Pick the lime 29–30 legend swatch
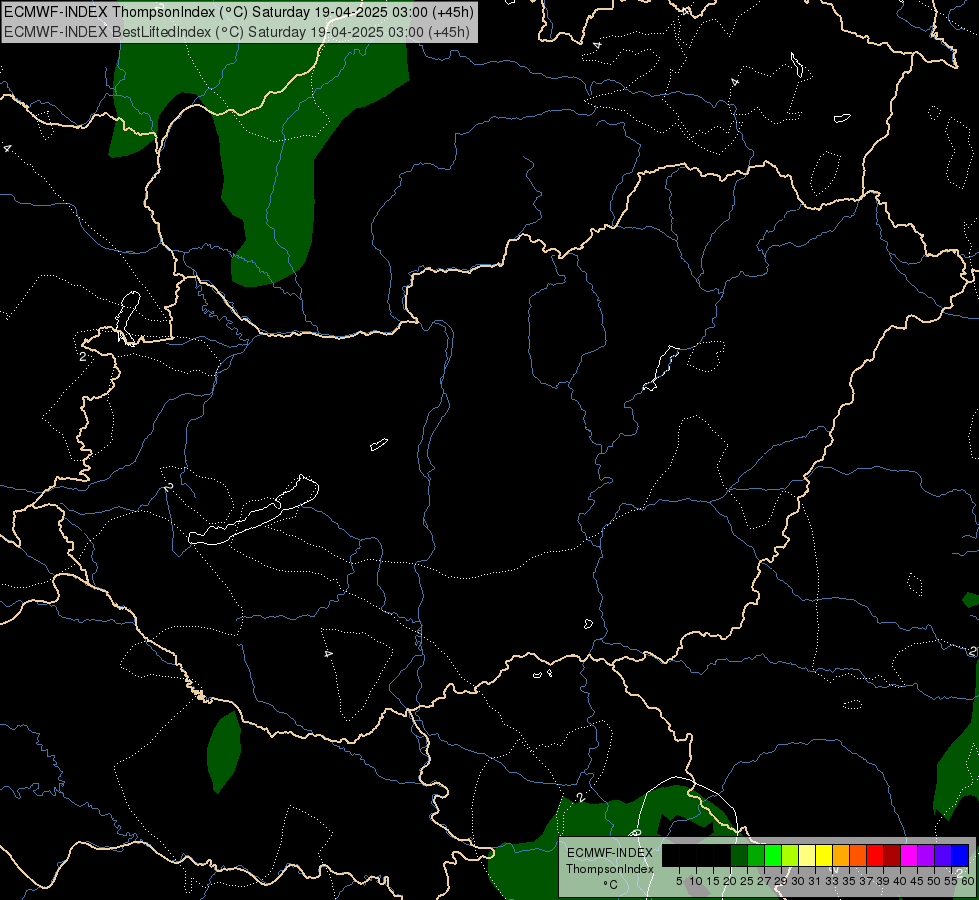The height and width of the screenshot is (900, 979). tap(790, 855)
